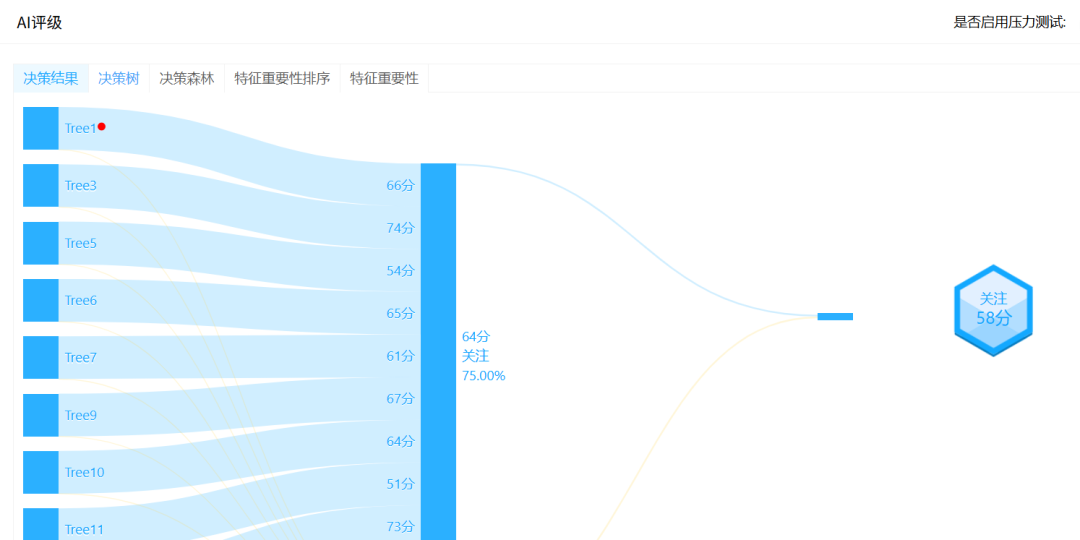Click the 74分 score label

400,228
